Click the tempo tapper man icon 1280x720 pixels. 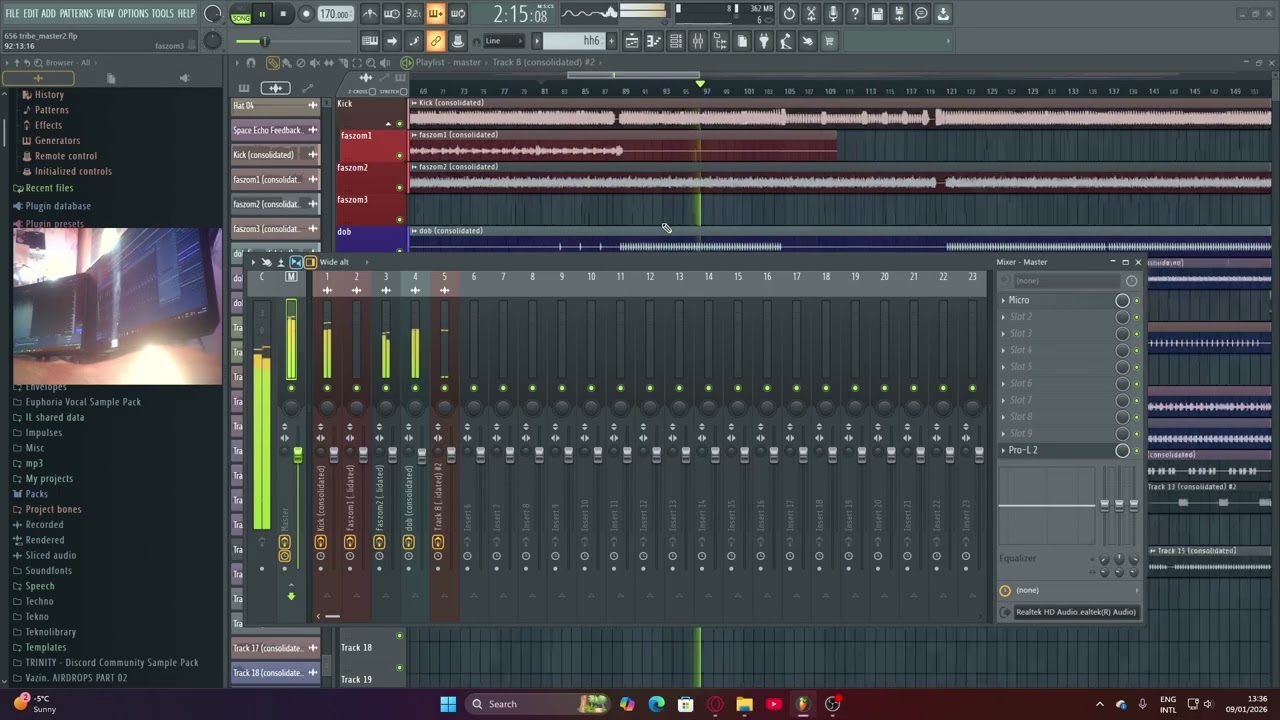click(x=785, y=41)
